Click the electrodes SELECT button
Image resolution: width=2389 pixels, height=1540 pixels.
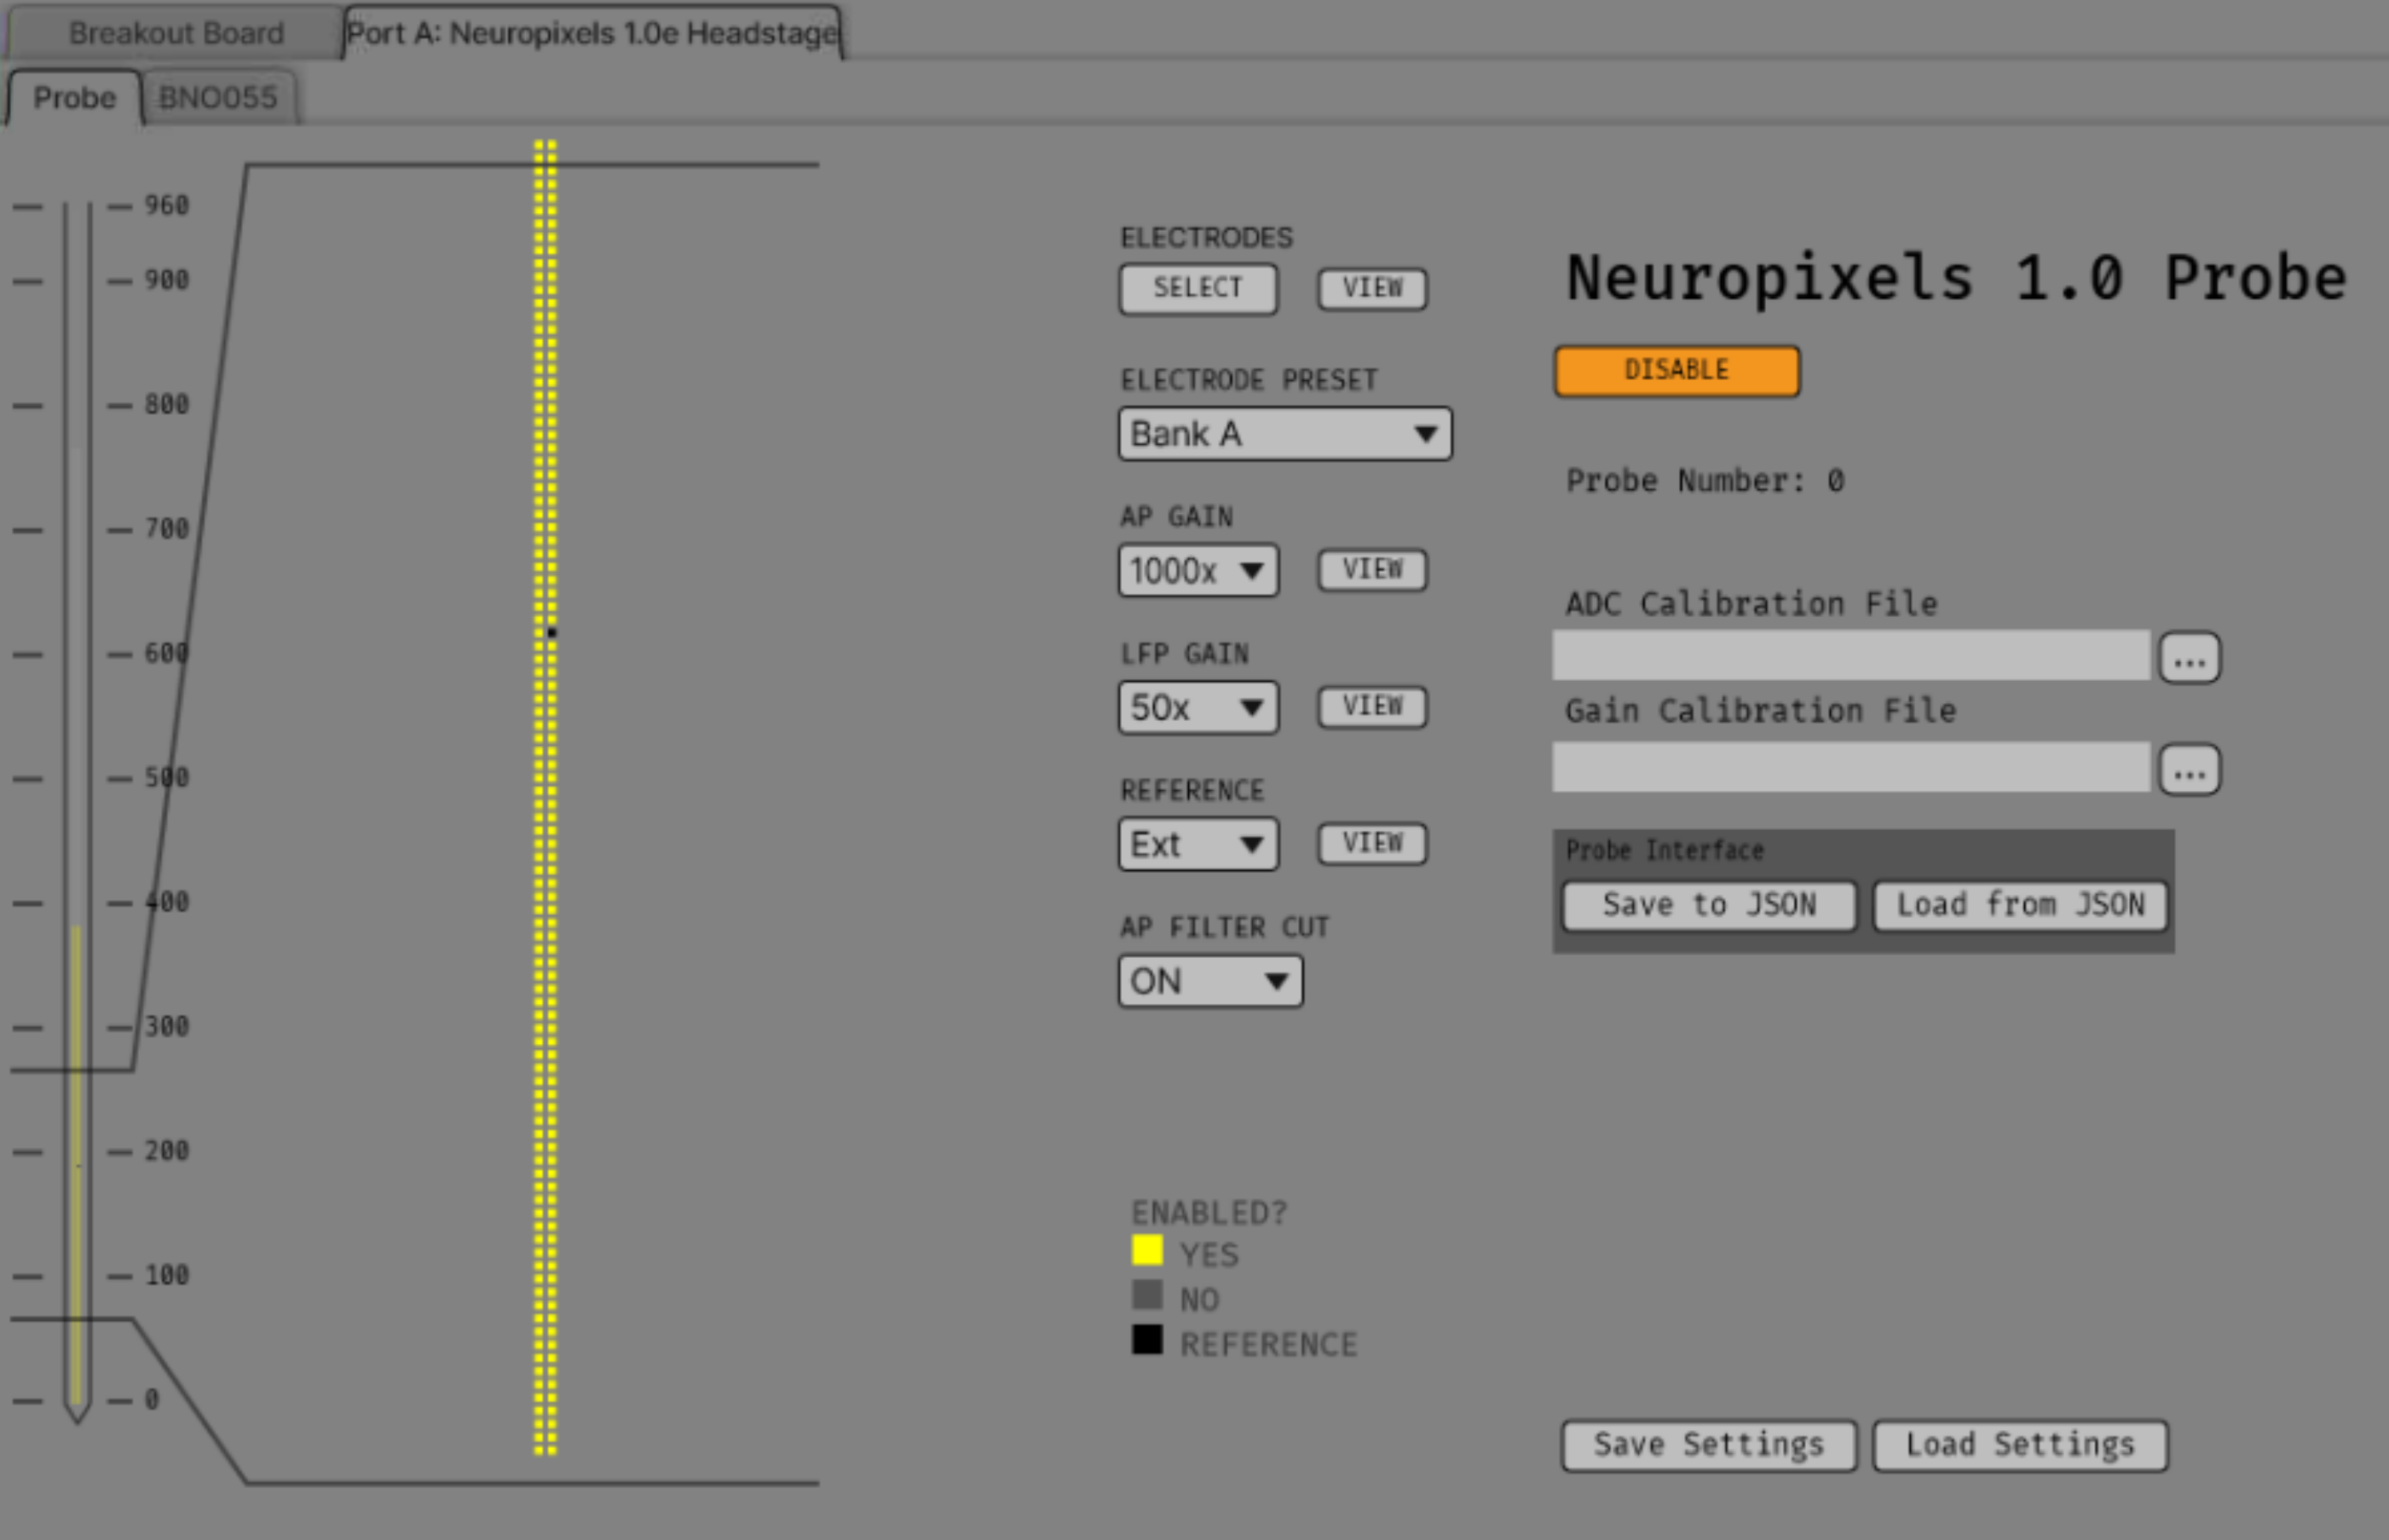tap(1197, 288)
